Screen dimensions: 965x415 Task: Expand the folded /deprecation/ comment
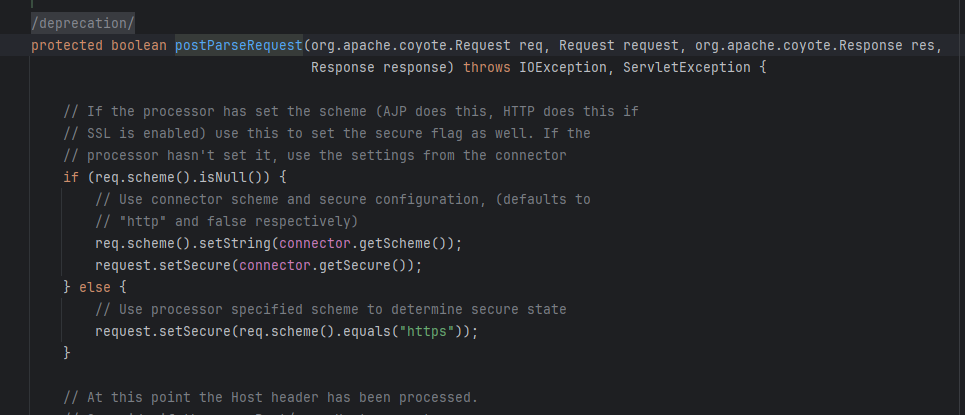pyautogui.click(x=82, y=23)
